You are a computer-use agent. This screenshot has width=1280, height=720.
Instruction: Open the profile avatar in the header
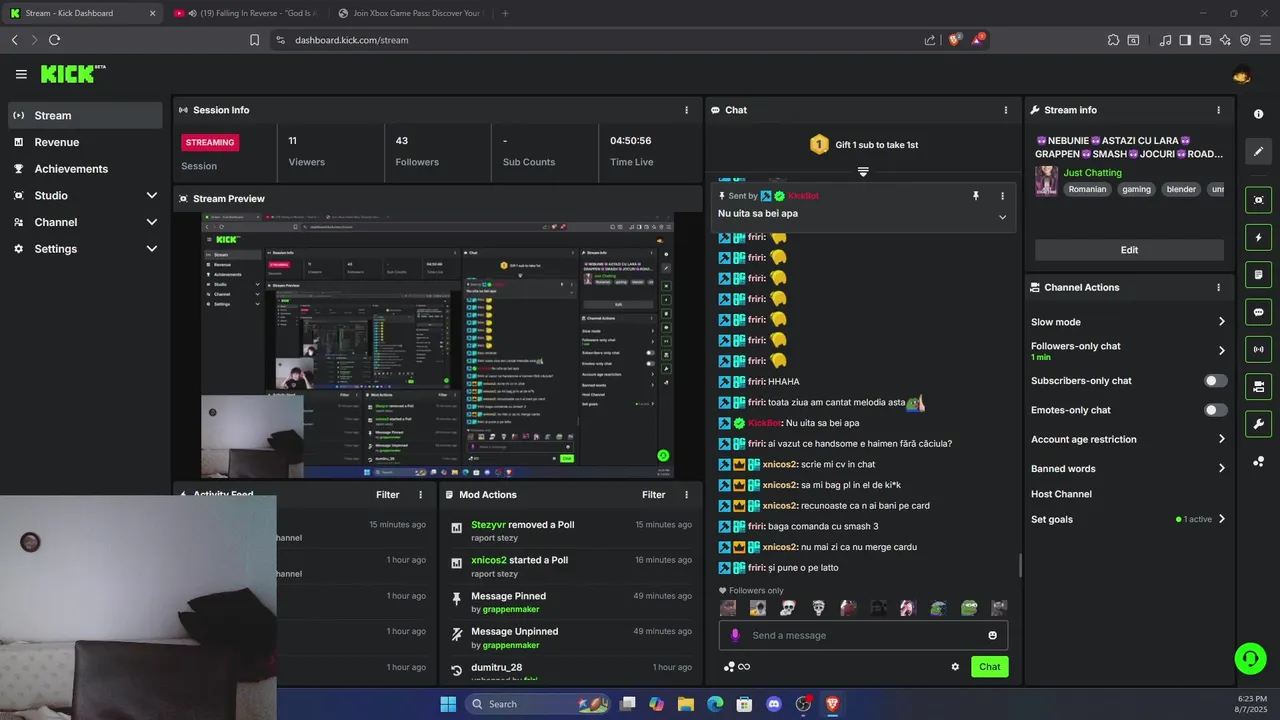pos(1242,74)
